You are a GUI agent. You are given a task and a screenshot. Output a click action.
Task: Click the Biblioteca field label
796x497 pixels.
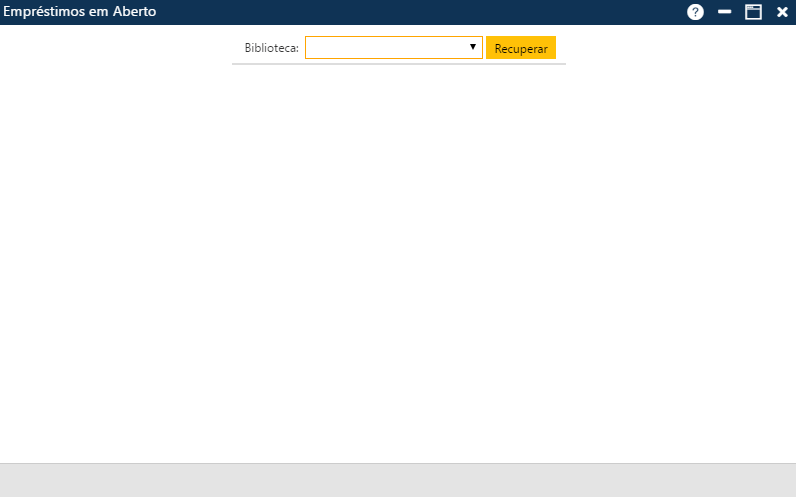tap(271, 48)
